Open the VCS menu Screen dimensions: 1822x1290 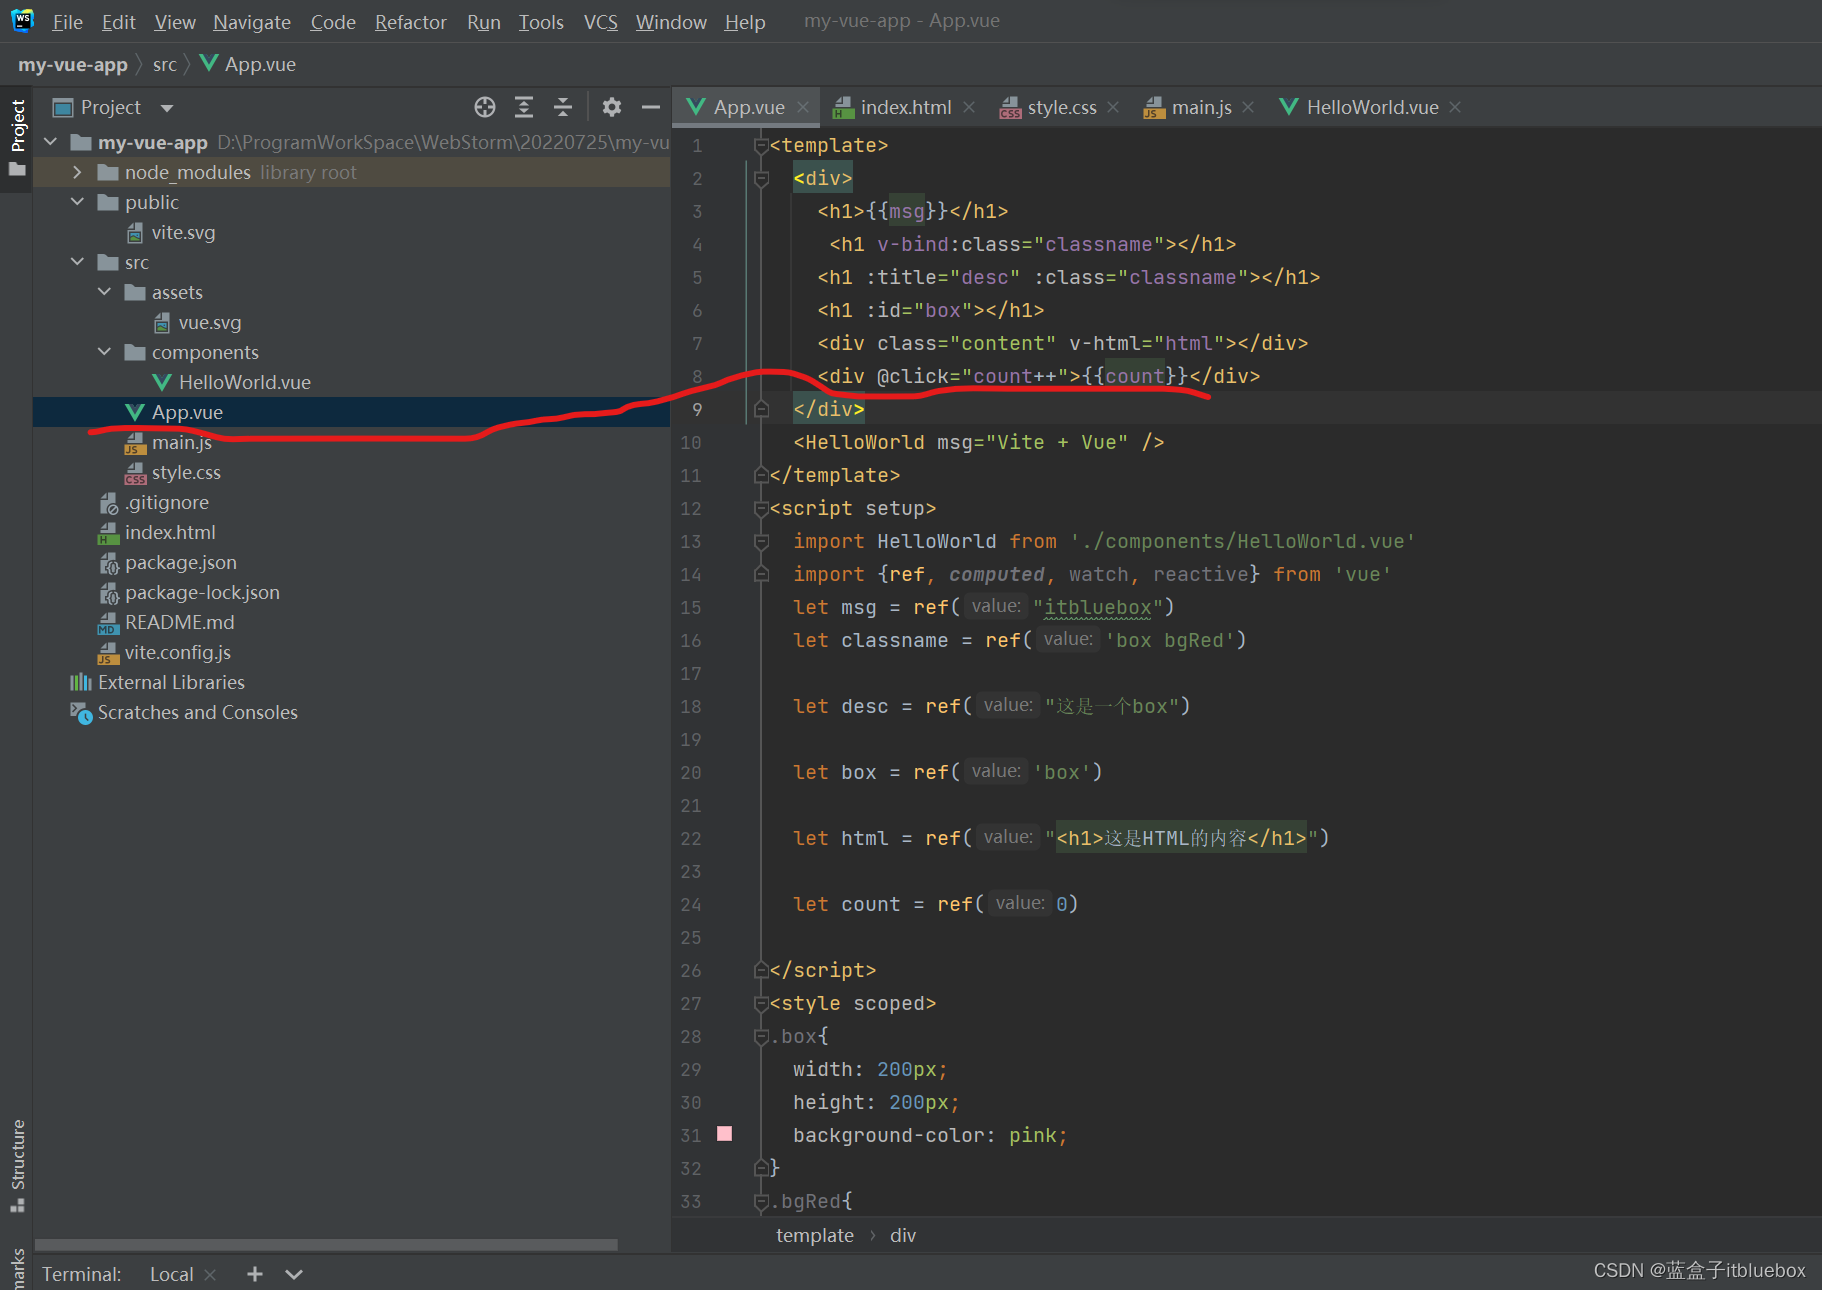pyautogui.click(x=601, y=21)
